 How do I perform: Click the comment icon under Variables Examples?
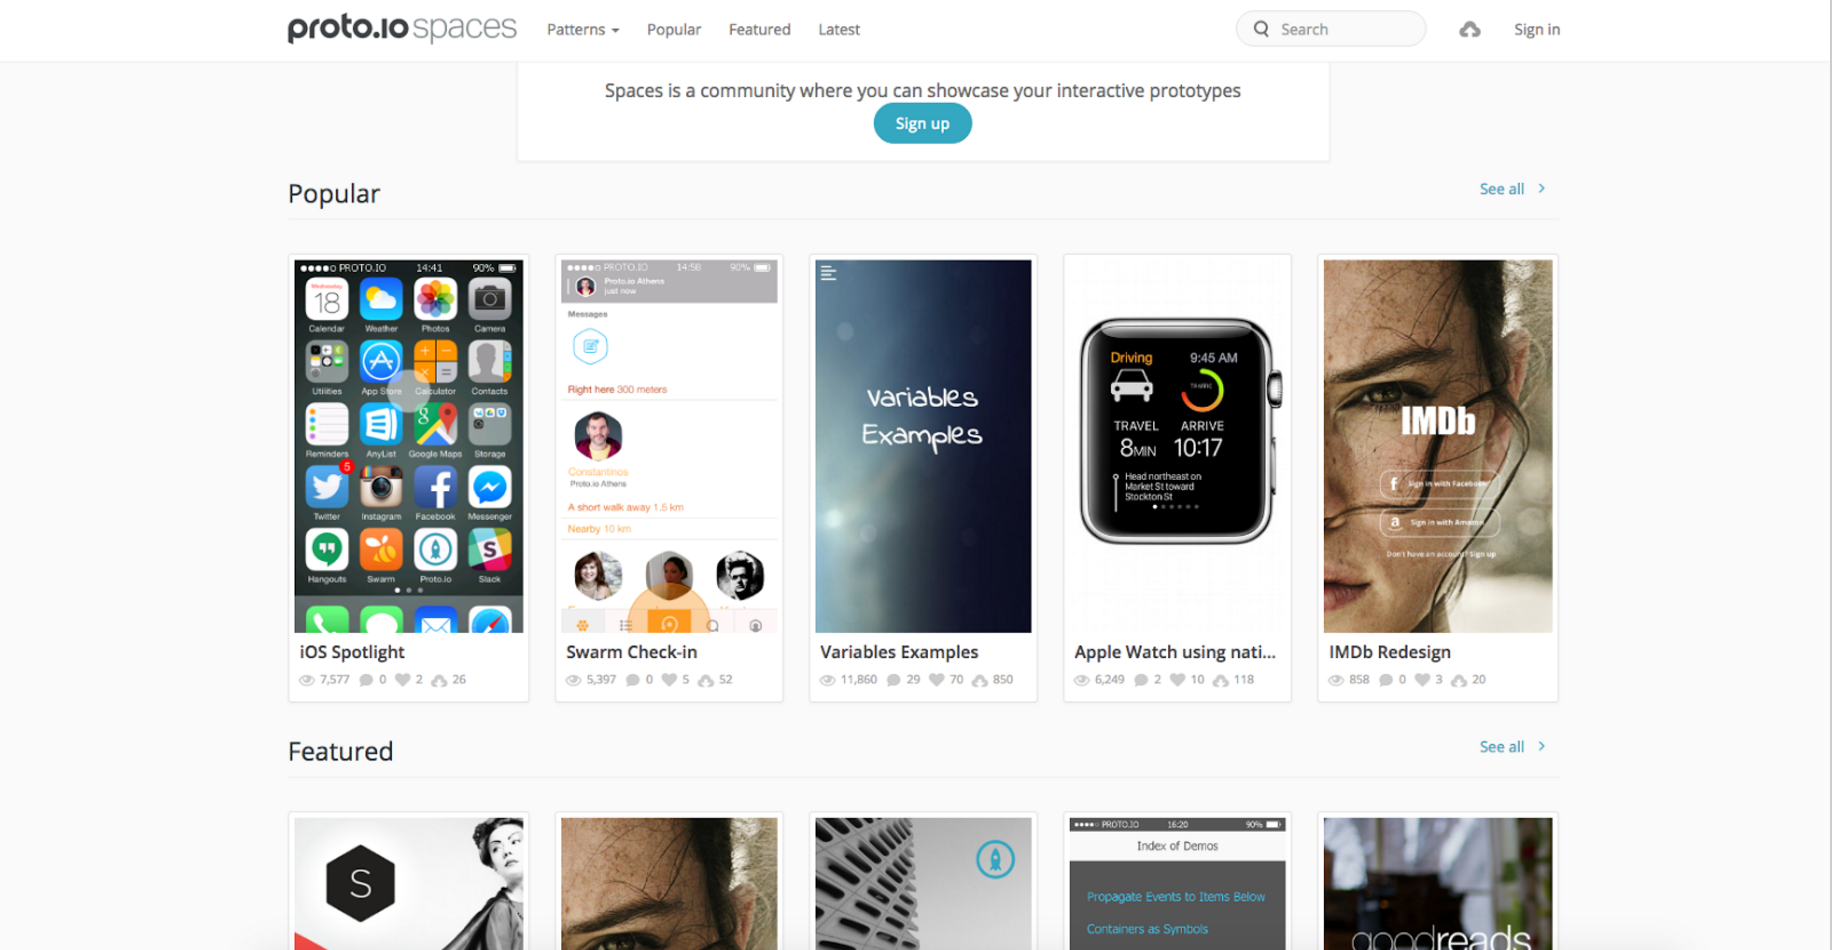coord(894,680)
